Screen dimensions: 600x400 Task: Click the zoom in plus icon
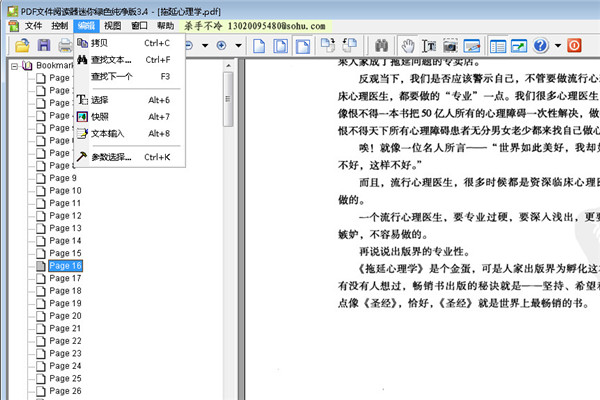click(x=221, y=46)
